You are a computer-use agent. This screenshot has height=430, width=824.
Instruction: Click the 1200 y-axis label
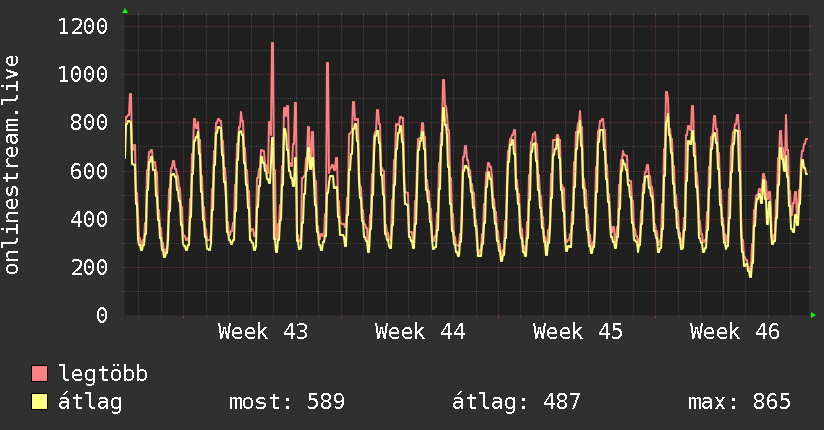pyautogui.click(x=83, y=26)
